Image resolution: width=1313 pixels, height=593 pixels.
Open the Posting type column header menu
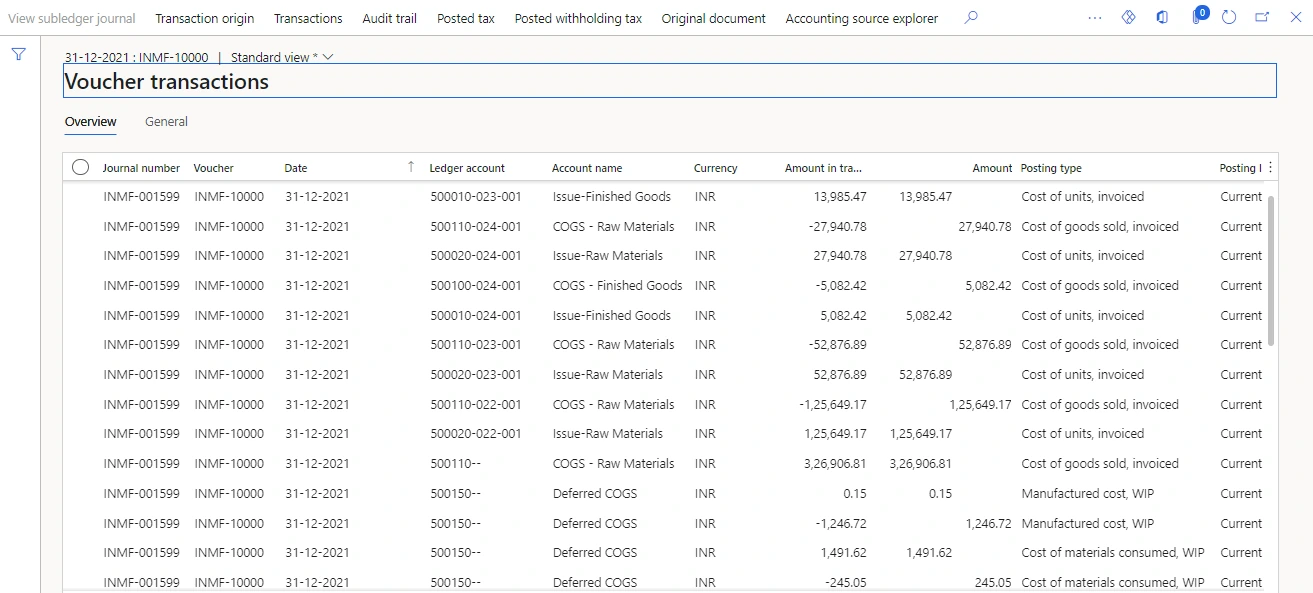click(1051, 168)
